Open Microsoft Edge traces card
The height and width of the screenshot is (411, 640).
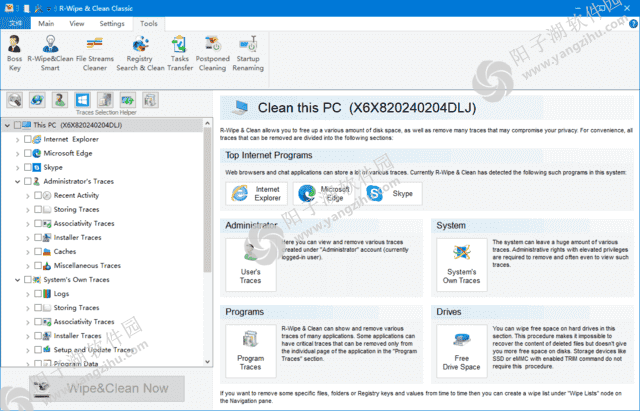(x=324, y=193)
